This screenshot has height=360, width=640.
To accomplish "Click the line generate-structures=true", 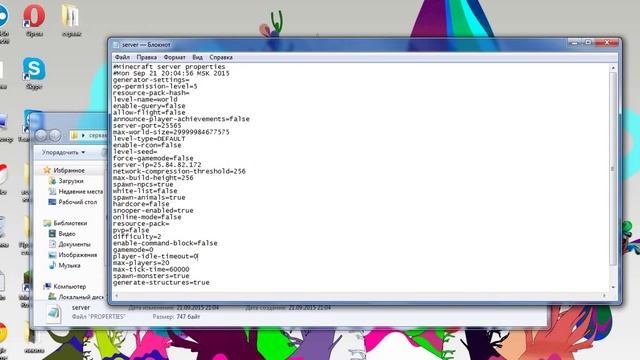I will click(x=161, y=282).
